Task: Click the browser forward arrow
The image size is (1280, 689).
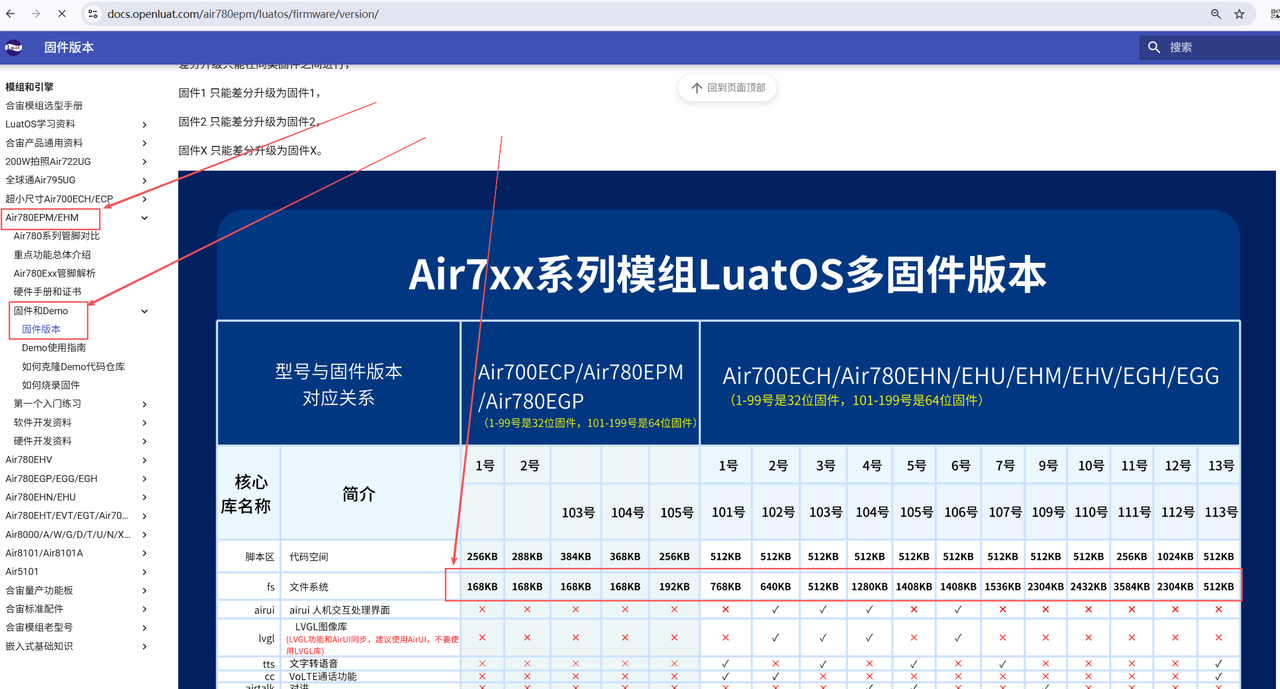Action: click(x=36, y=14)
